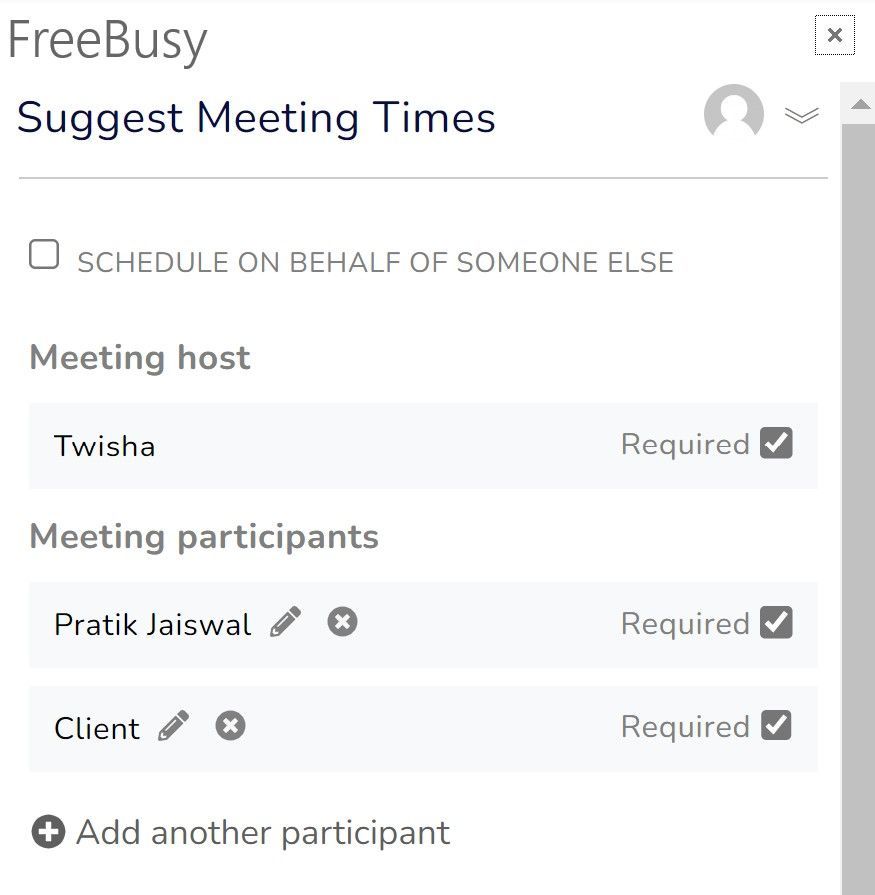Click the SCHEDULE ON BEHALF OF SOMEONE ELSE label
Image resolution: width=875 pixels, height=895 pixels.
pos(376,263)
